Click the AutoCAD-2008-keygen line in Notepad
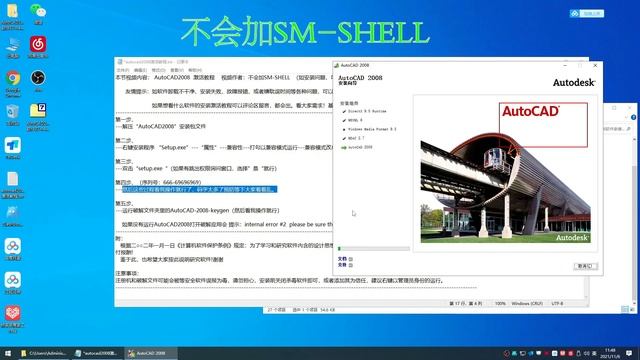640x360 pixels. pos(198,211)
